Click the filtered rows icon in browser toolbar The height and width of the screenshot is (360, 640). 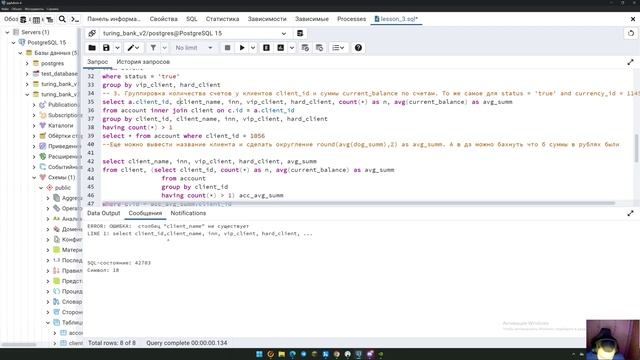(49, 19)
